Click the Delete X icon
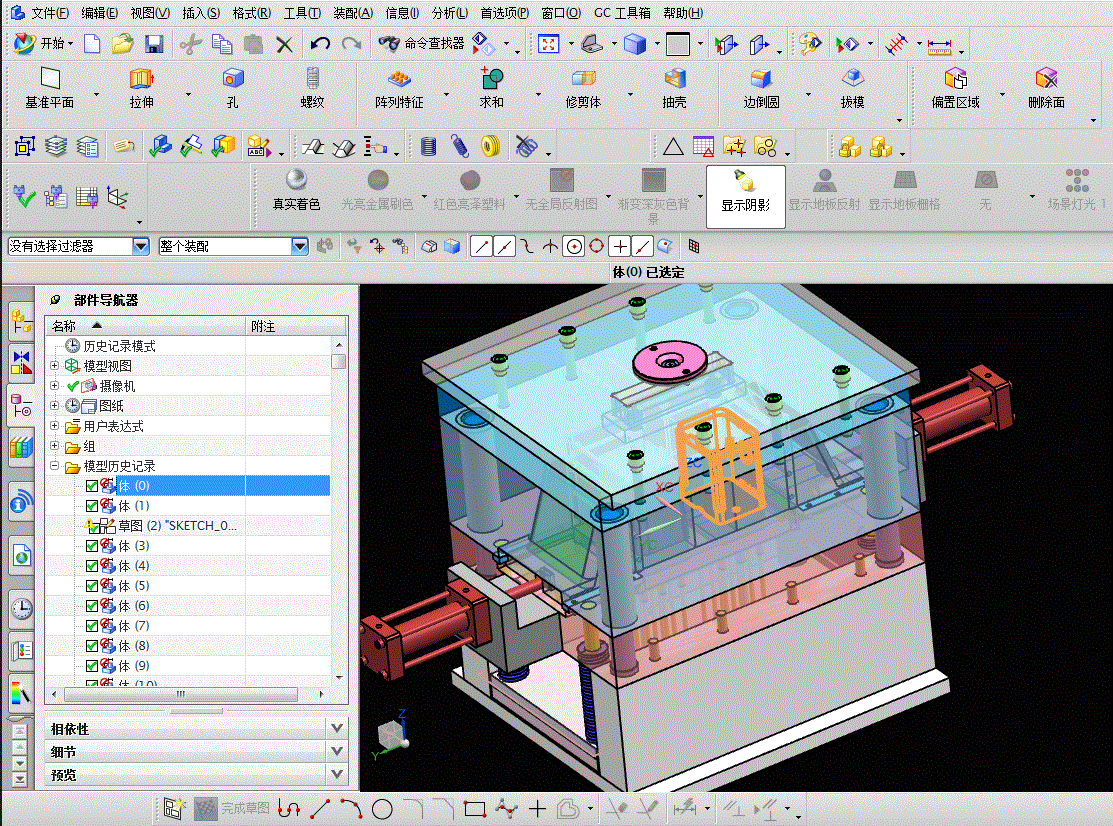 [x=284, y=45]
